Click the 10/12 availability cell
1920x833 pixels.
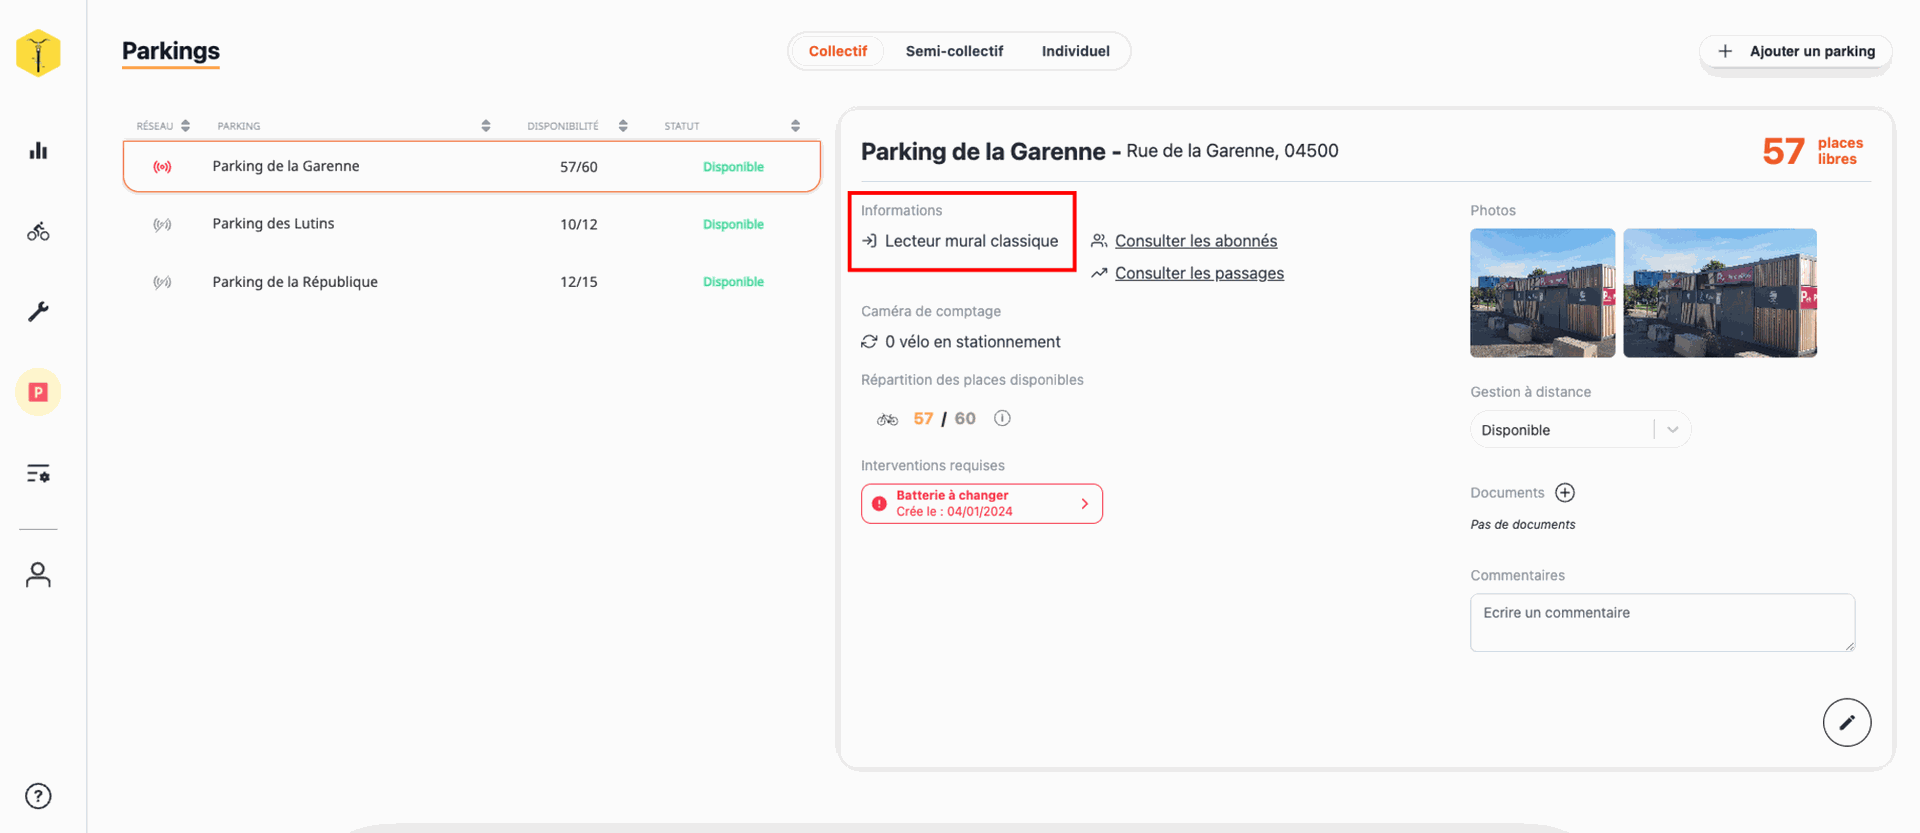(x=578, y=224)
